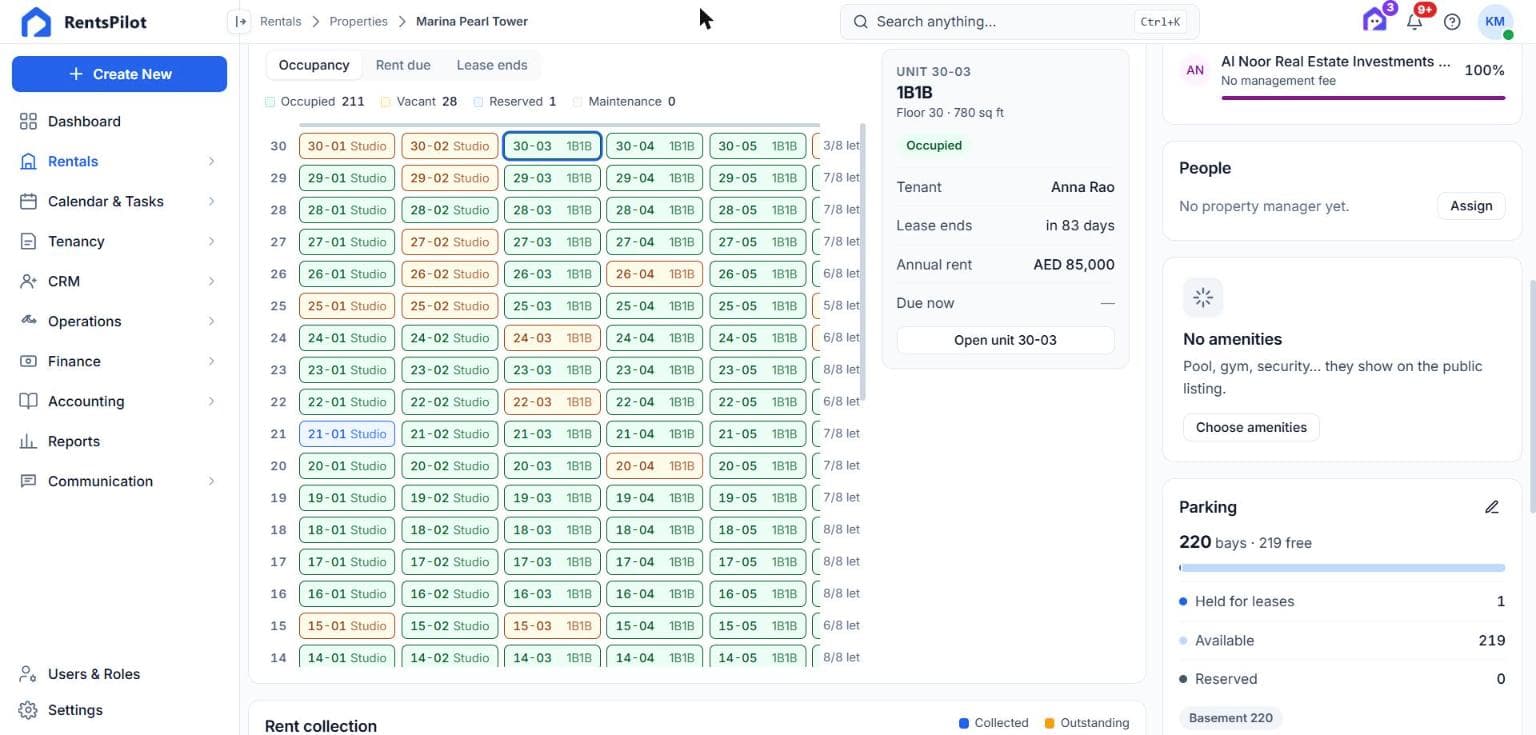This screenshot has width=1536, height=735.
Task: Click the unit grid vertical scrollbar
Action: click(862, 262)
